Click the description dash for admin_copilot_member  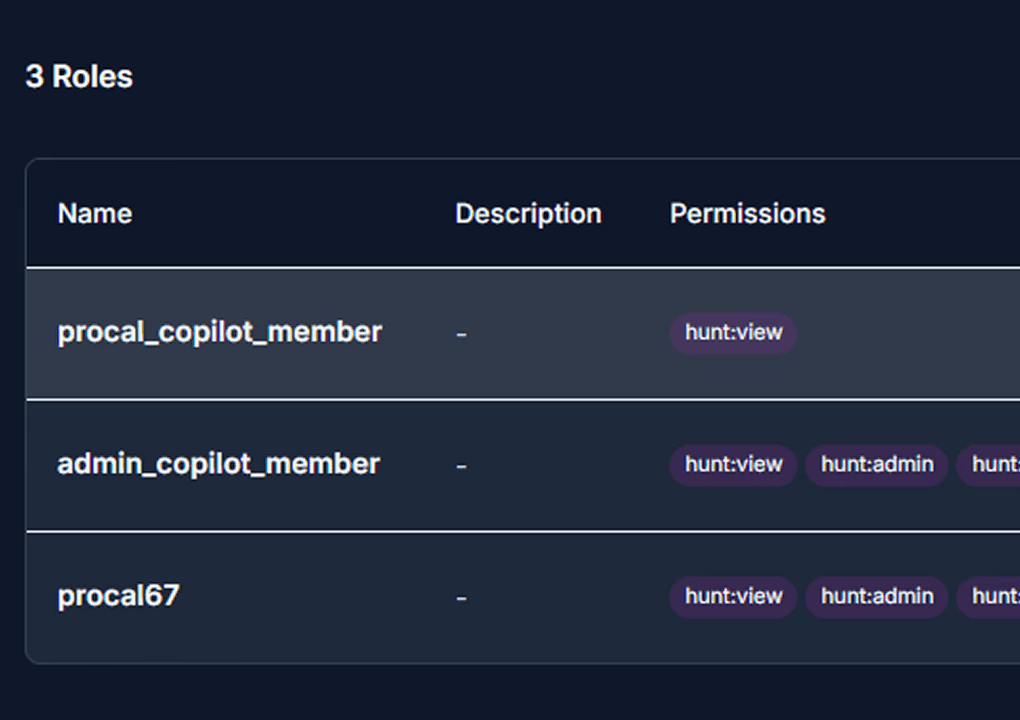[x=461, y=467]
